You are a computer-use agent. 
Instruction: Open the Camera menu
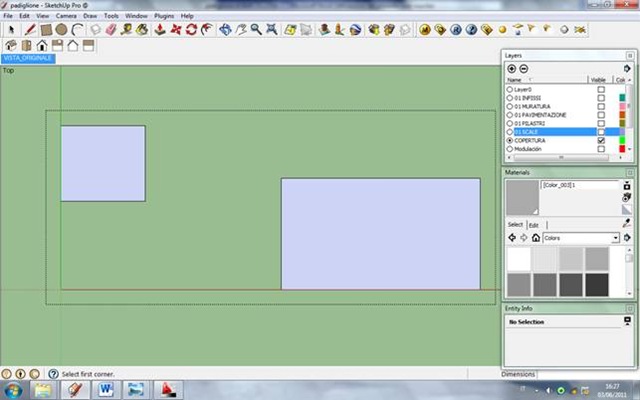[x=66, y=16]
